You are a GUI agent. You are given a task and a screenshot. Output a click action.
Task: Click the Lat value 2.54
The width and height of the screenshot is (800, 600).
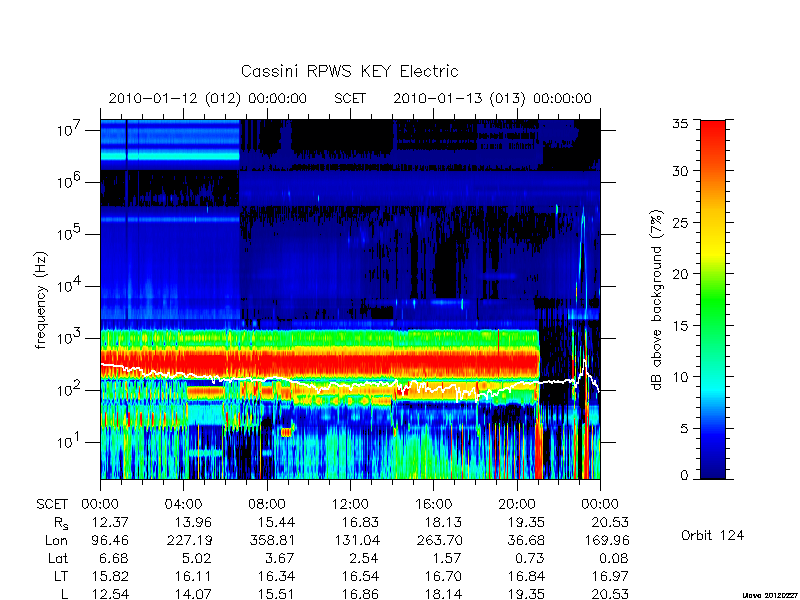click(x=364, y=559)
